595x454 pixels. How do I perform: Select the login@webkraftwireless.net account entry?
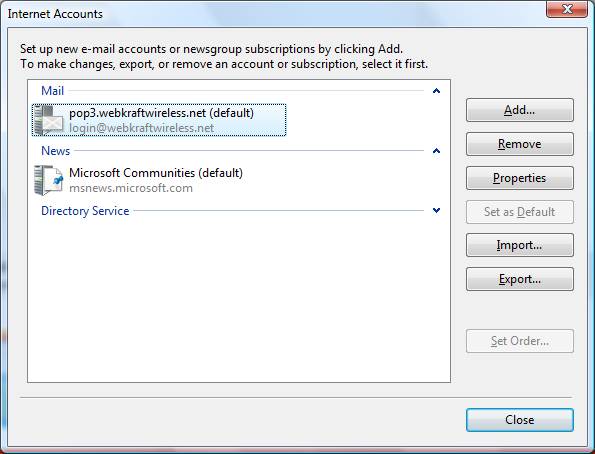tap(159, 120)
